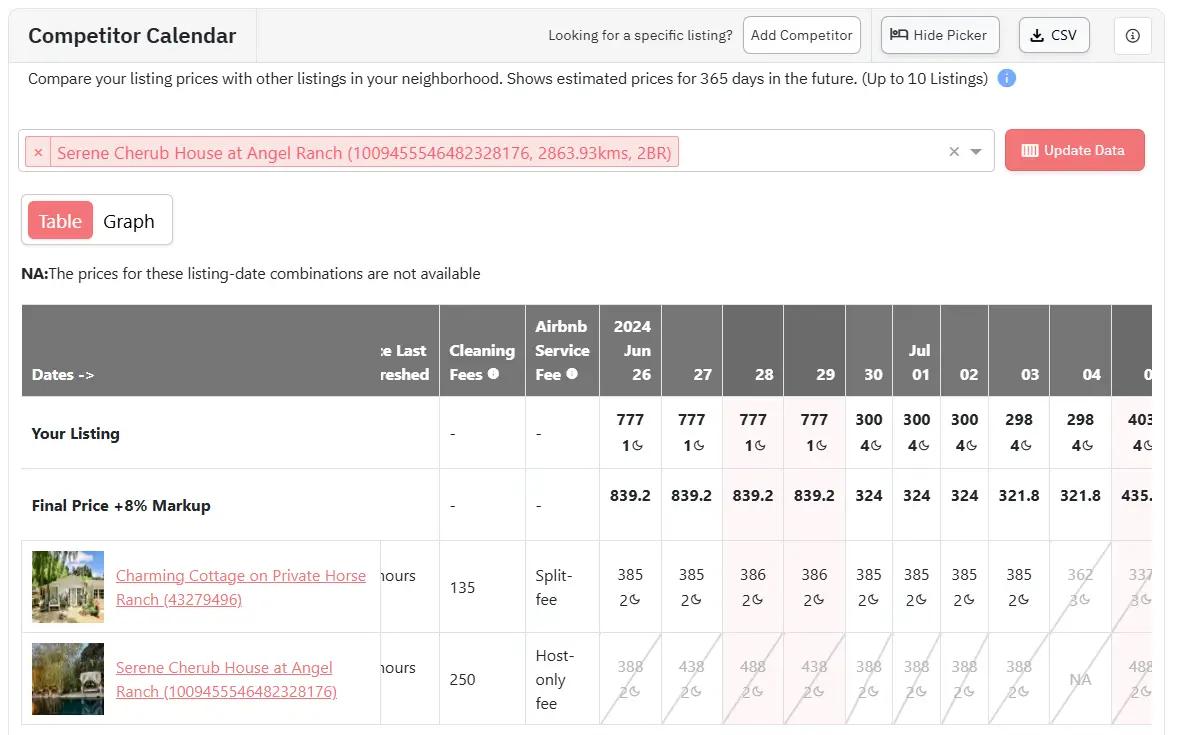The width and height of the screenshot is (1178, 735).
Task: Open the Serene Cherub House listing link
Action: tap(226, 679)
